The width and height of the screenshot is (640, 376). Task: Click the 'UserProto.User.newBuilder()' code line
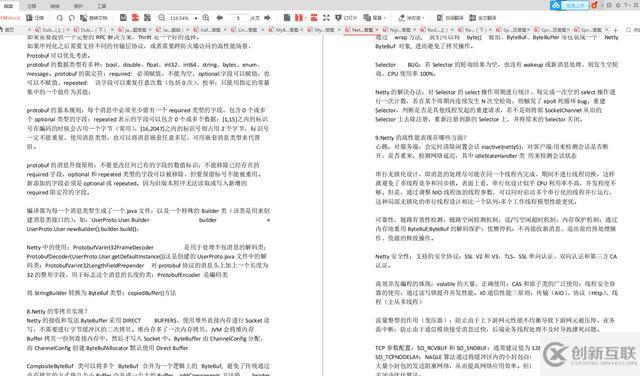coord(83,229)
